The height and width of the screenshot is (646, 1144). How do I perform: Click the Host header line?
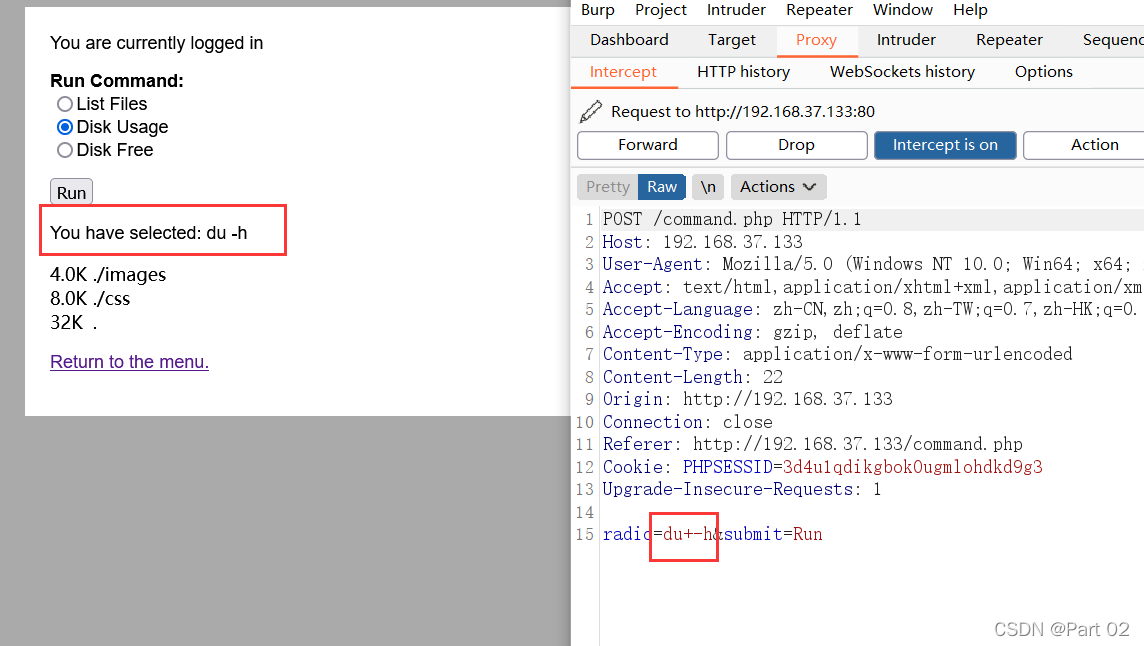click(x=702, y=242)
